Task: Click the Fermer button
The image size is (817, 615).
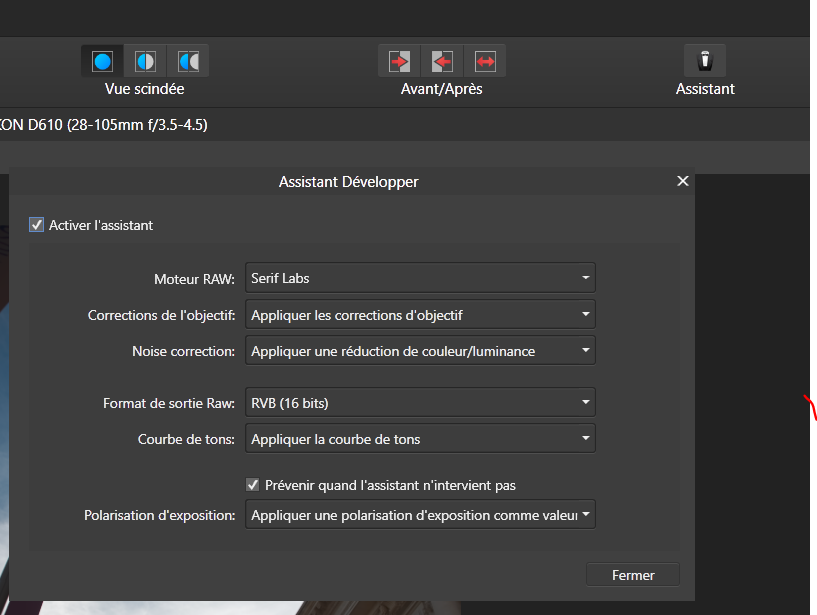Action: tap(633, 575)
